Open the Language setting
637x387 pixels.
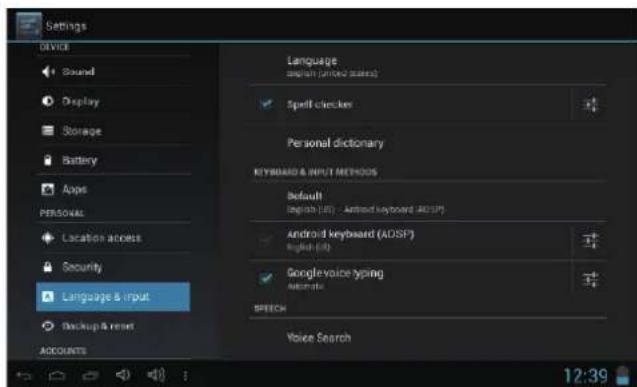[428, 66]
